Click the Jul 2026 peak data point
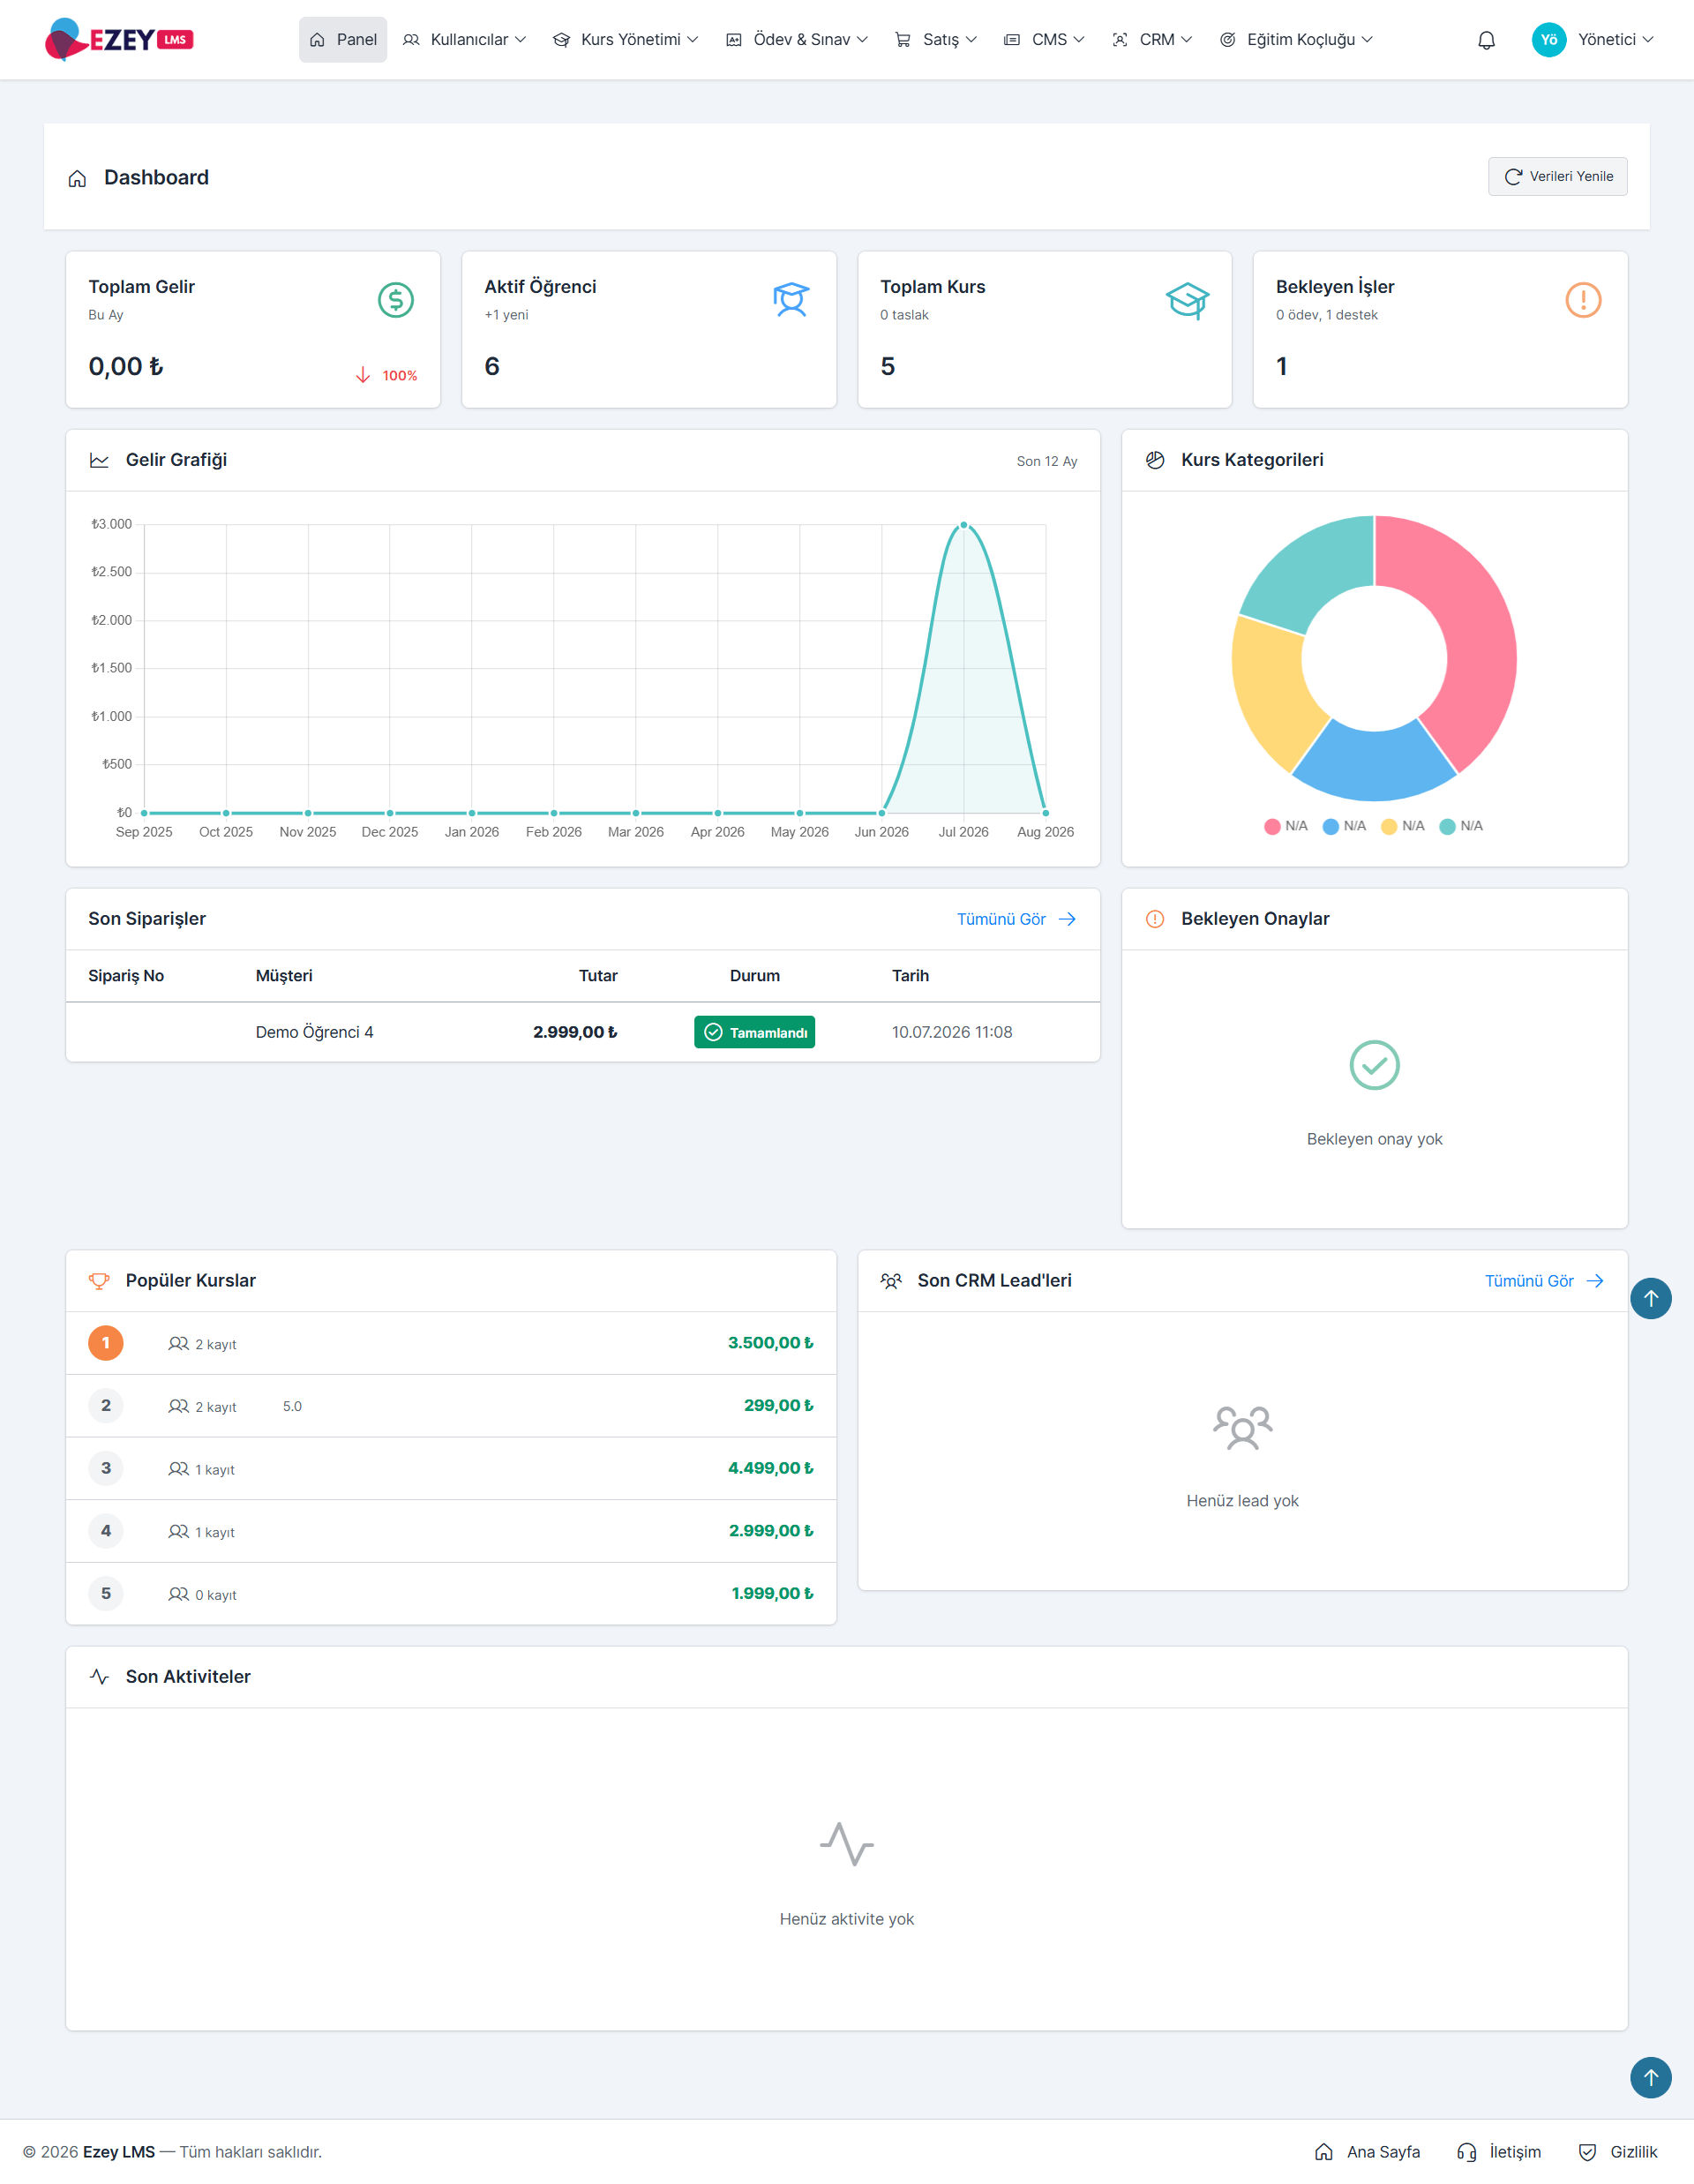The width and height of the screenshot is (1694, 2184). (x=963, y=524)
